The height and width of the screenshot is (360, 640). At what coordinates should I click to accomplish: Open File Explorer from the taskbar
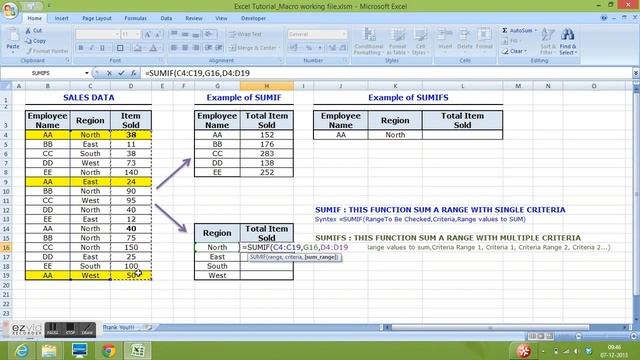tap(49, 351)
